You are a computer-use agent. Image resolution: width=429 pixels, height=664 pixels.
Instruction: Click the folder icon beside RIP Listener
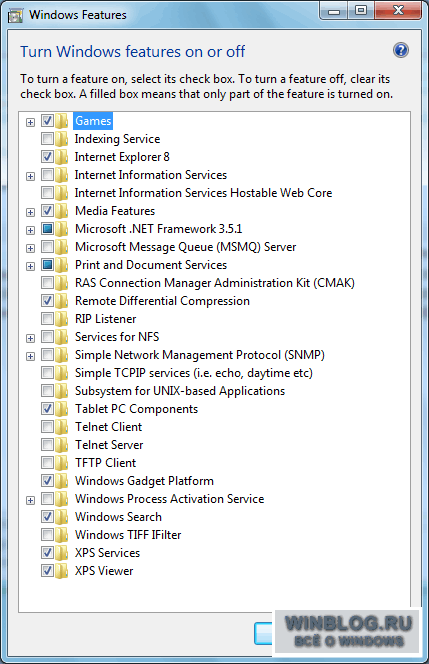pyautogui.click(x=62, y=319)
